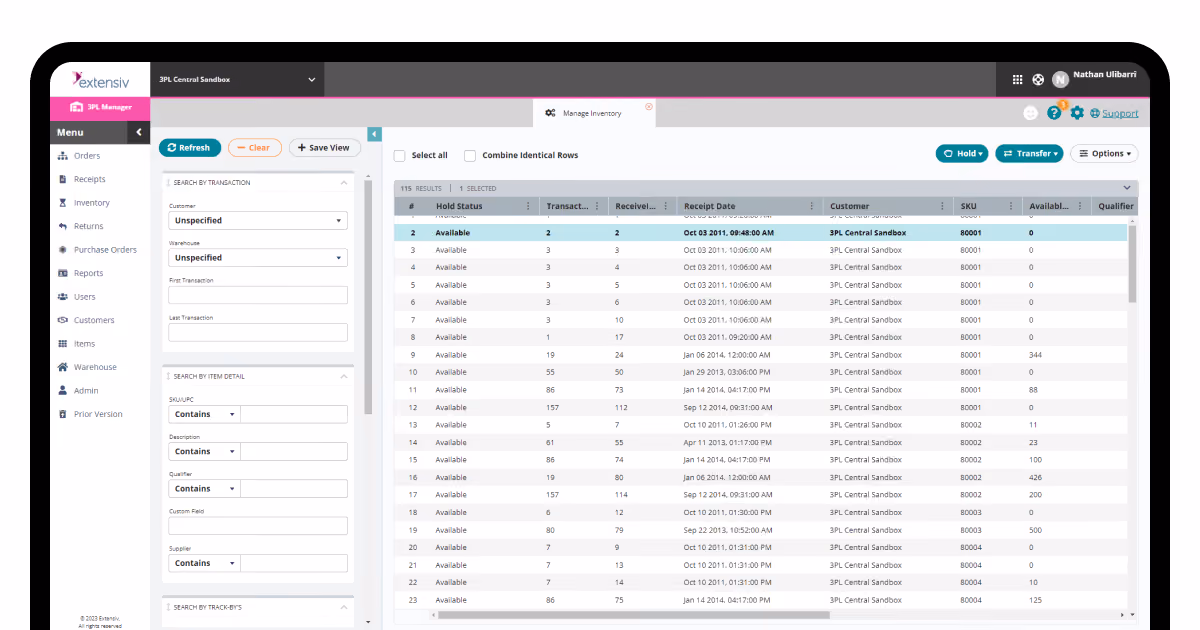Collapse Search By Item Detail section

click(x=344, y=377)
